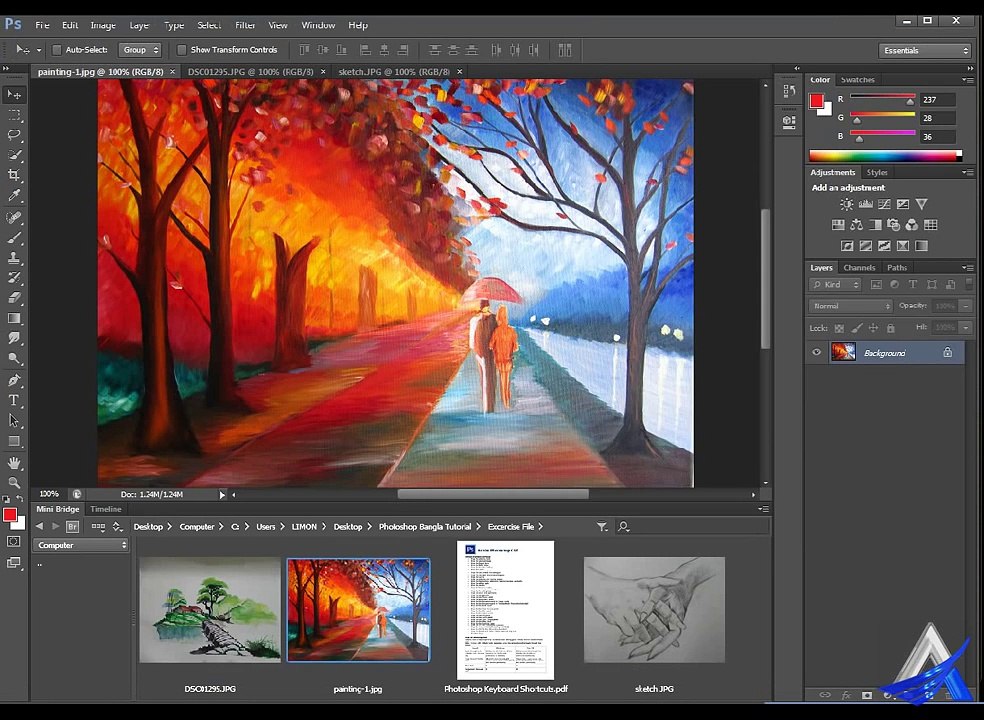984x720 pixels.
Task: Select the Hand tool
Action: click(x=14, y=463)
